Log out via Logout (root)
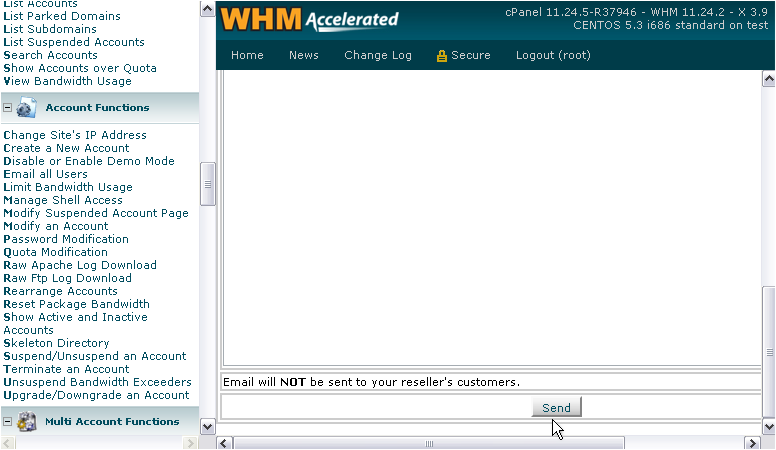 (553, 55)
